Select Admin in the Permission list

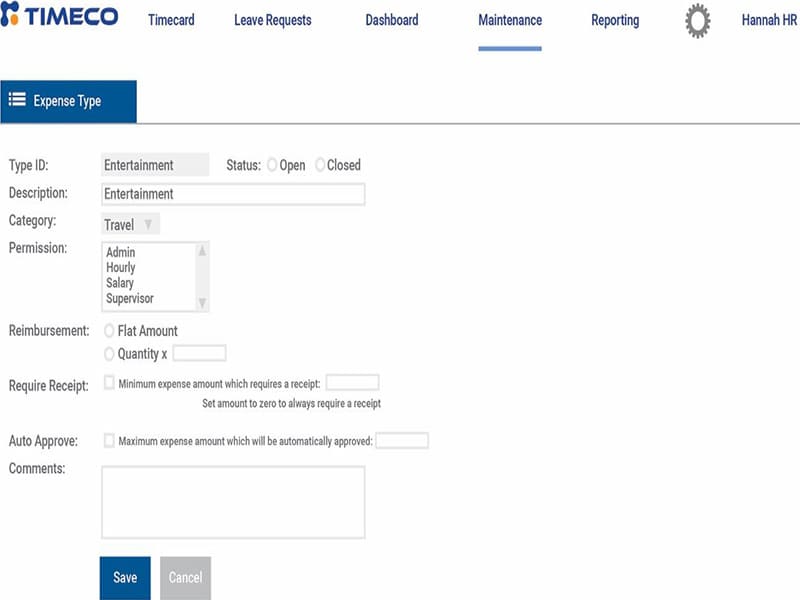click(x=120, y=252)
